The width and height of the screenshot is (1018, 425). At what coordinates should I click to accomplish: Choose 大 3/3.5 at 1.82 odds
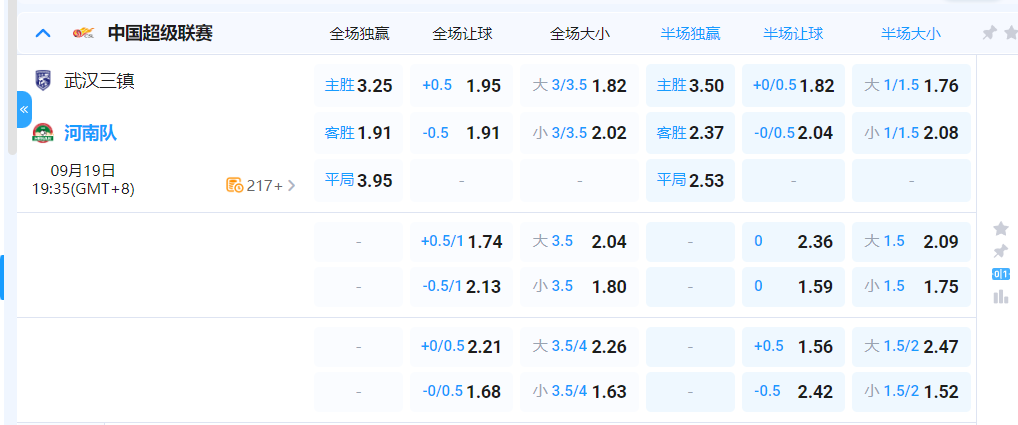[x=579, y=86]
